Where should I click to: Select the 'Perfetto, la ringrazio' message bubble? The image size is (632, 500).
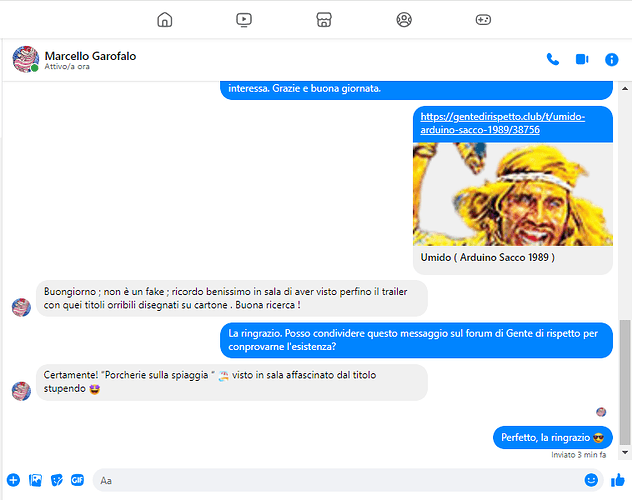[x=553, y=438]
